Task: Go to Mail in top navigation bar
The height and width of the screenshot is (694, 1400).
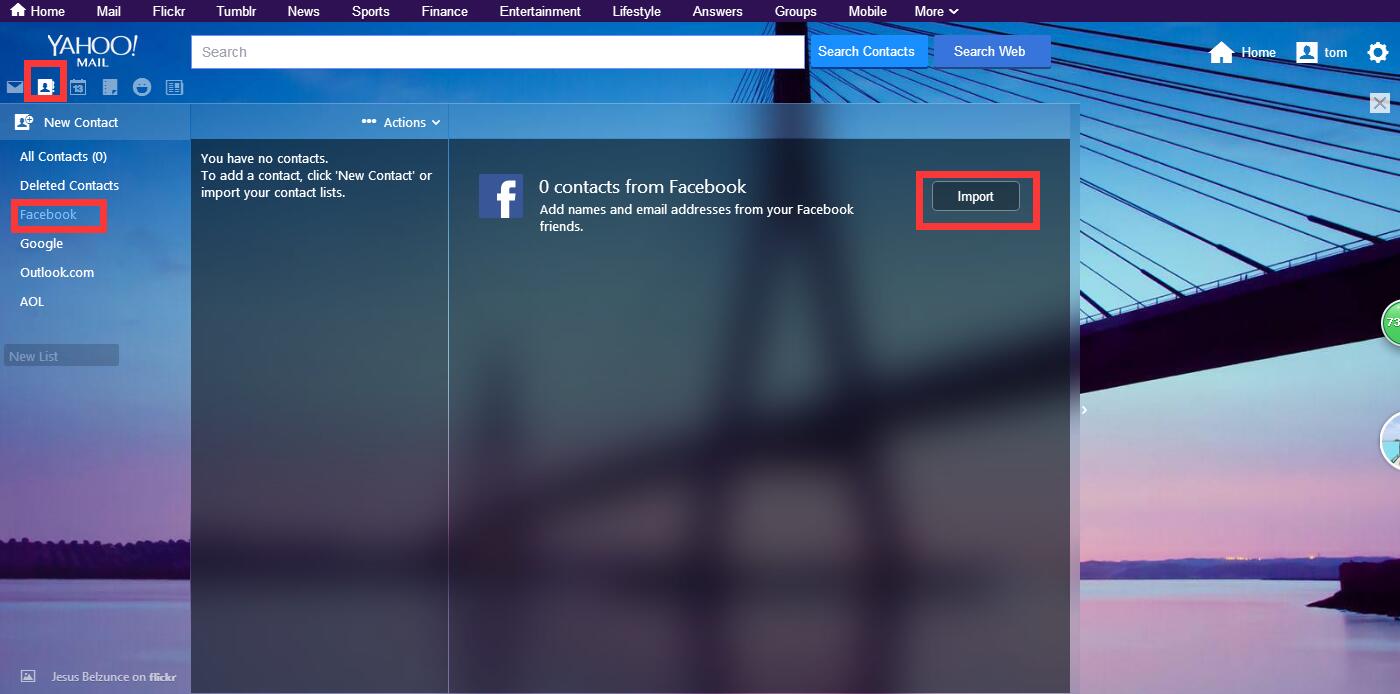Action: coord(109,11)
